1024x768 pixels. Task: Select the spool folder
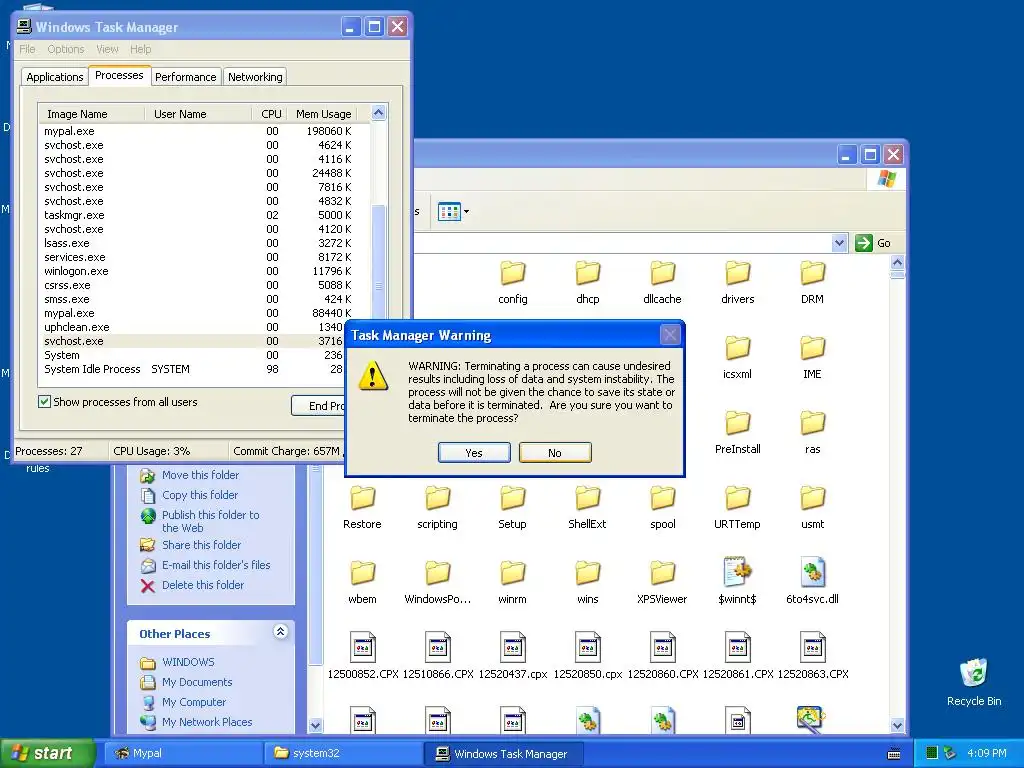pyautogui.click(x=662, y=507)
